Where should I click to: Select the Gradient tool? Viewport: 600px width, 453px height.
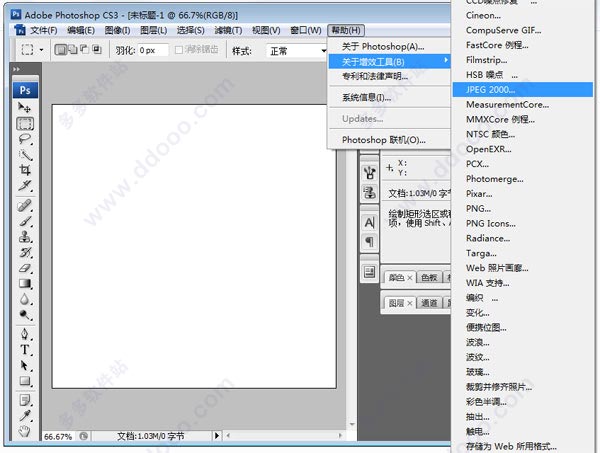pyautogui.click(x=25, y=284)
